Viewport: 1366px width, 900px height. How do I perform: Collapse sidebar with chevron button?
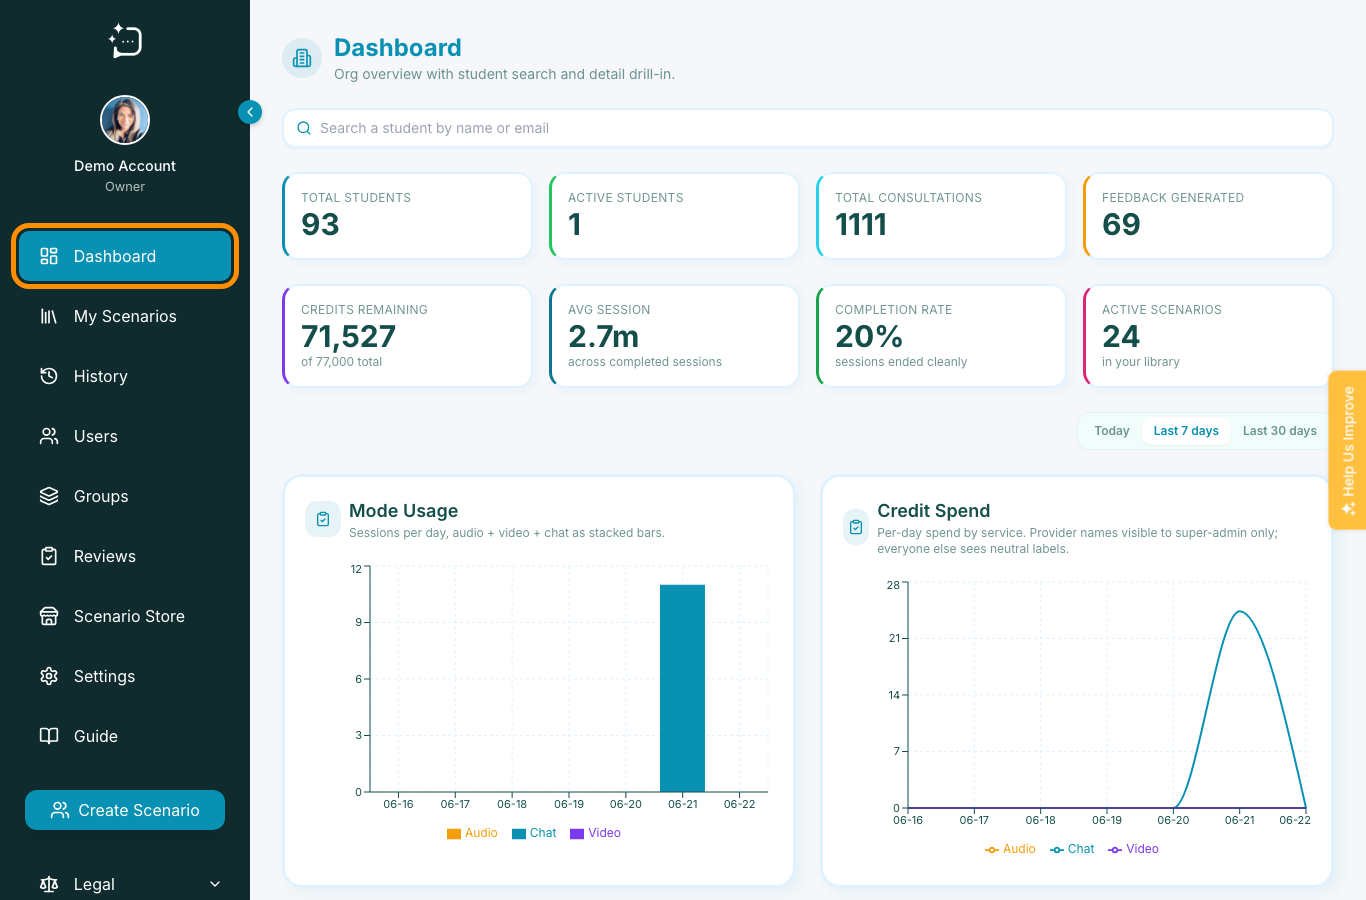tap(250, 112)
